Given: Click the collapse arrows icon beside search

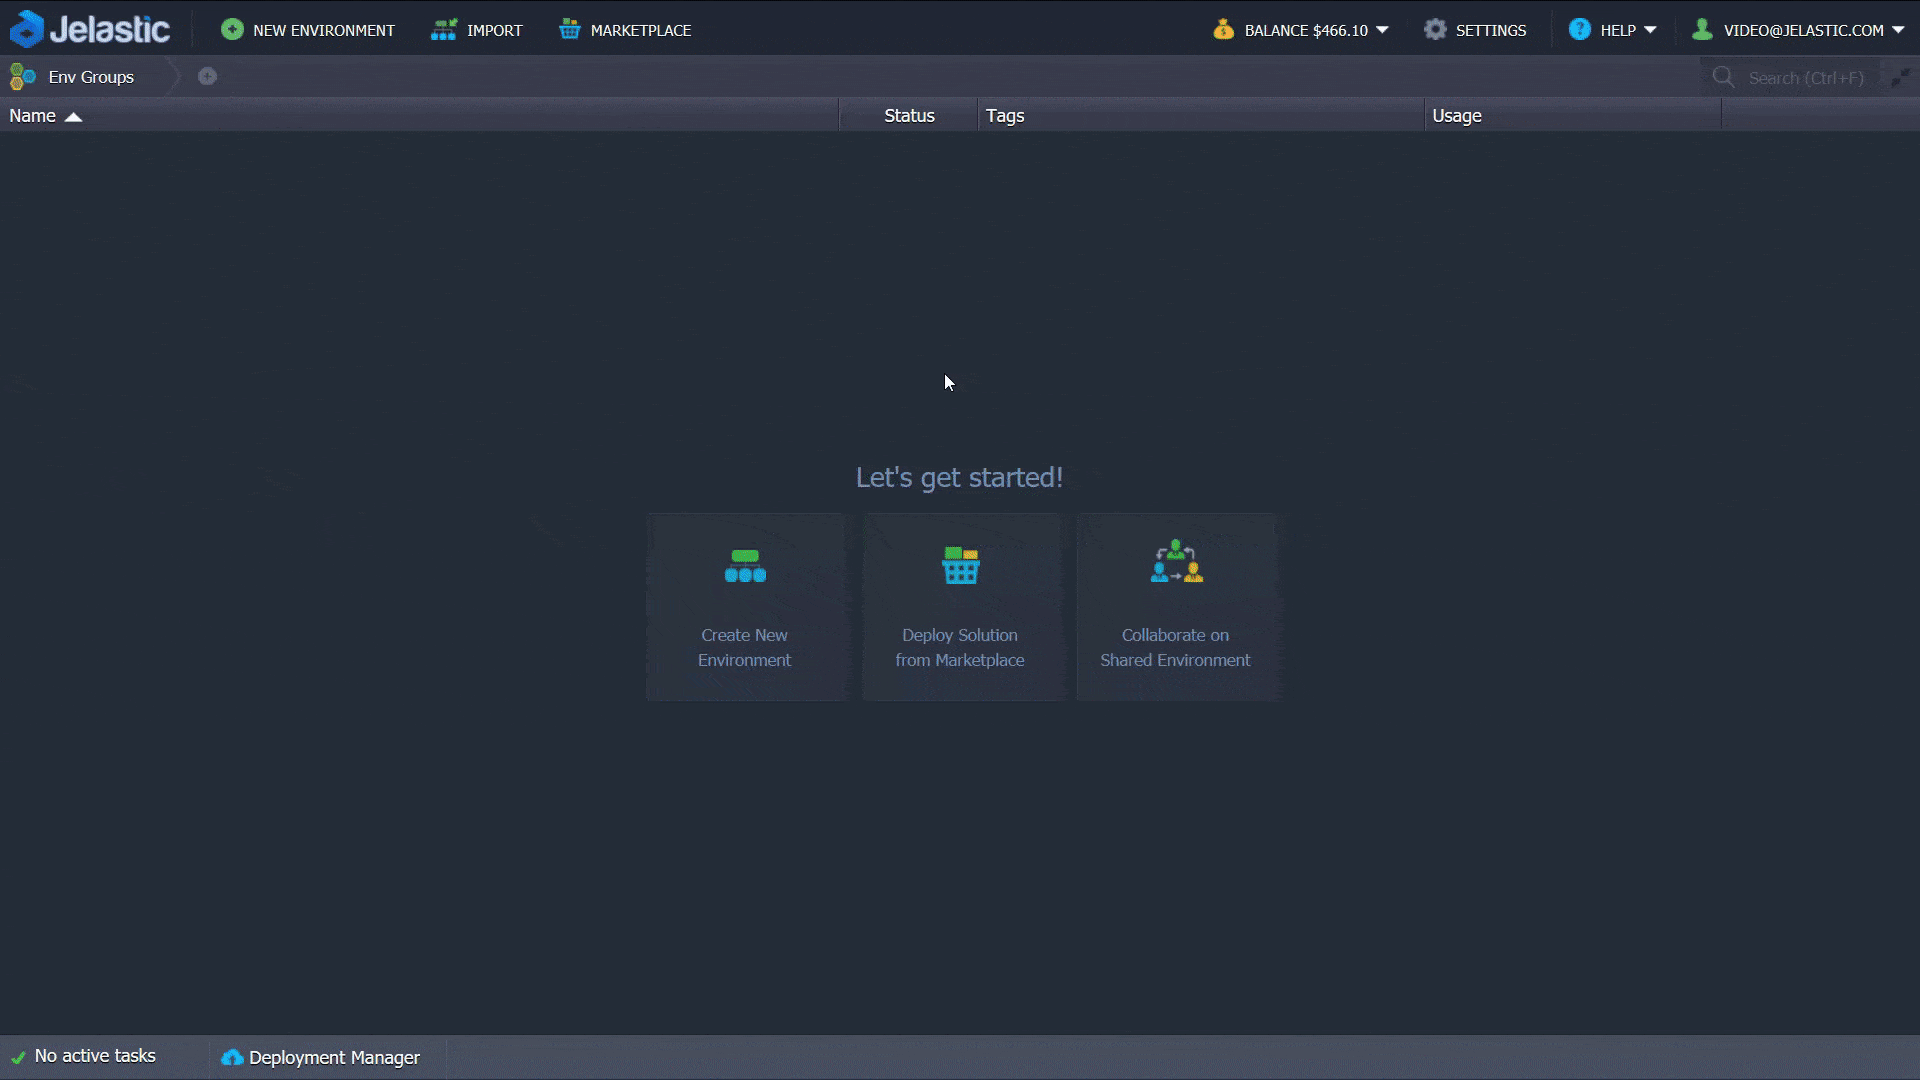Looking at the screenshot, I should coord(1899,77).
